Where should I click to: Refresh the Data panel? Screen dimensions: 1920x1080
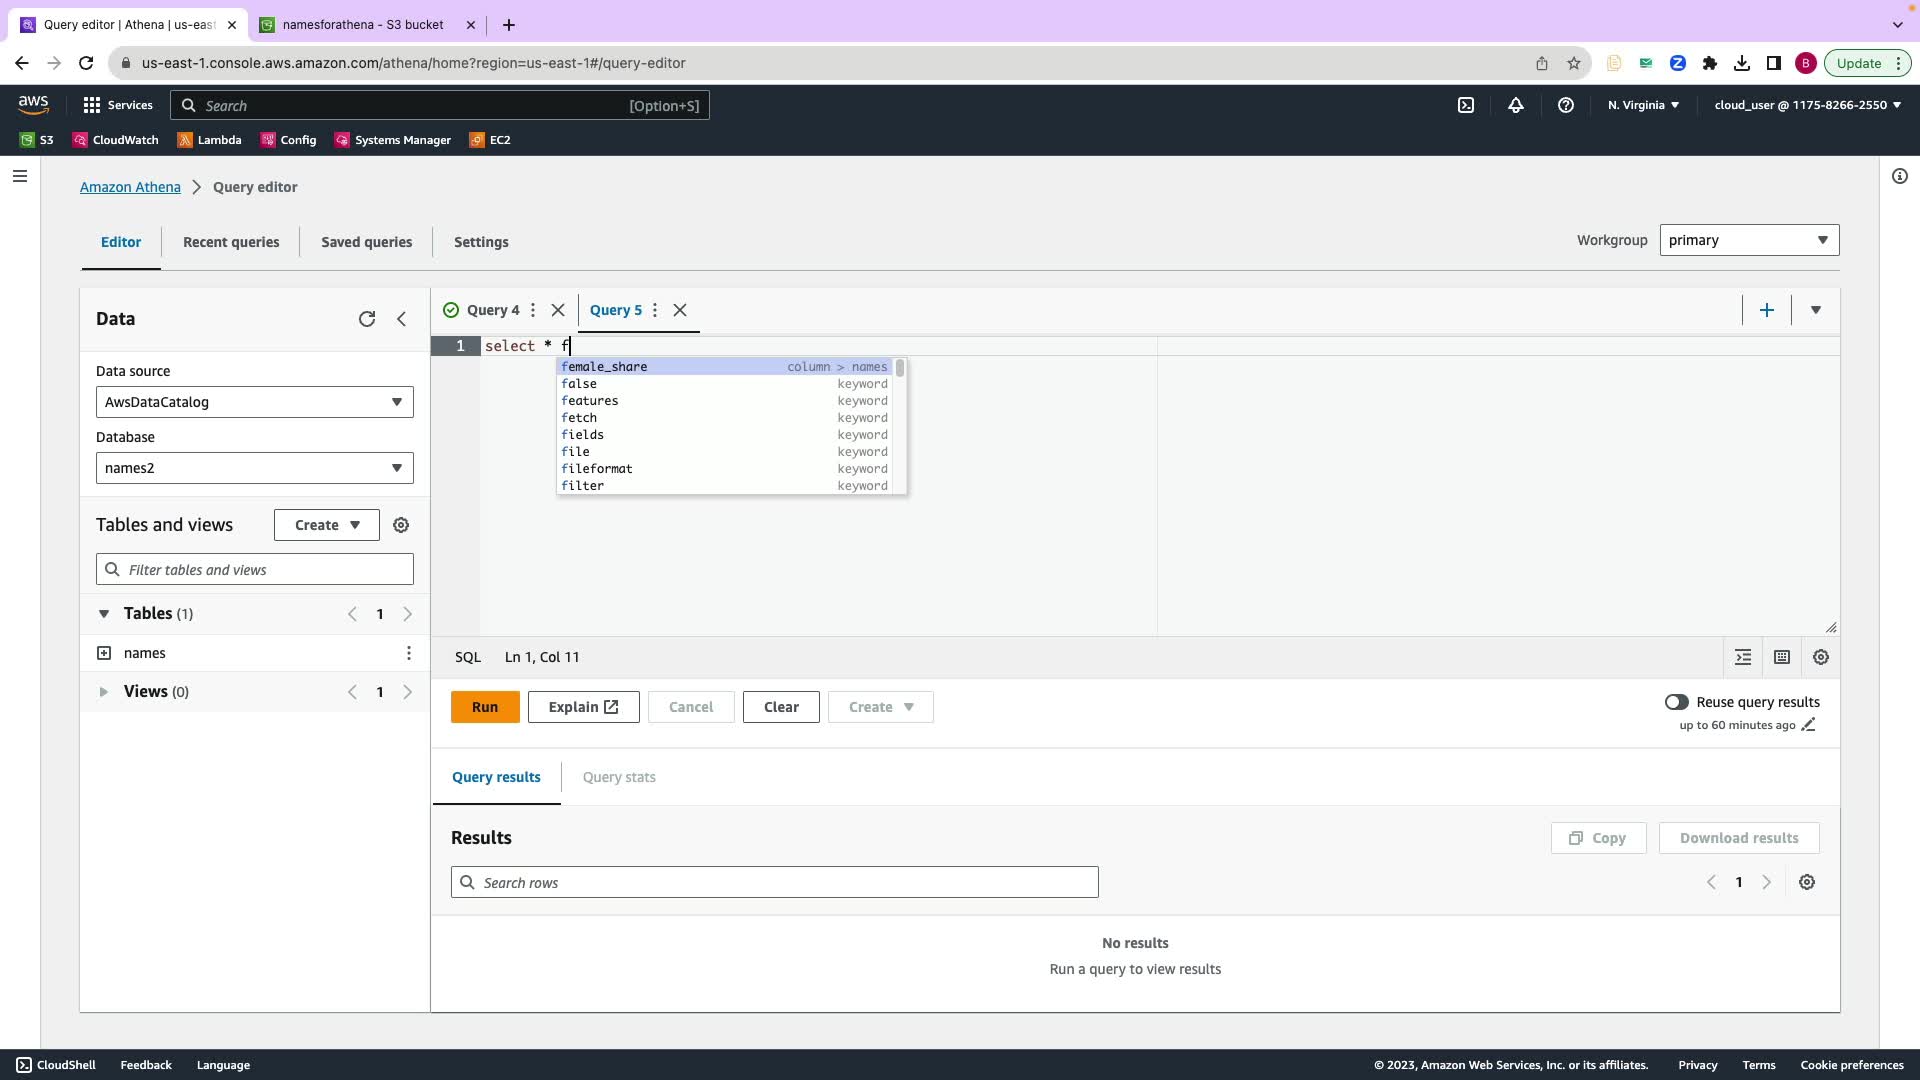[x=367, y=319]
